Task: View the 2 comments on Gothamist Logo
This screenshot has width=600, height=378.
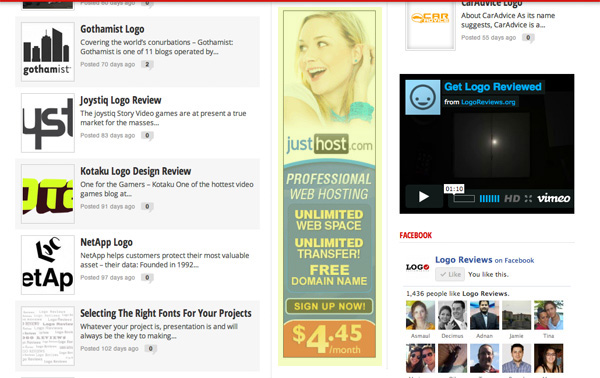Action: click(147, 65)
